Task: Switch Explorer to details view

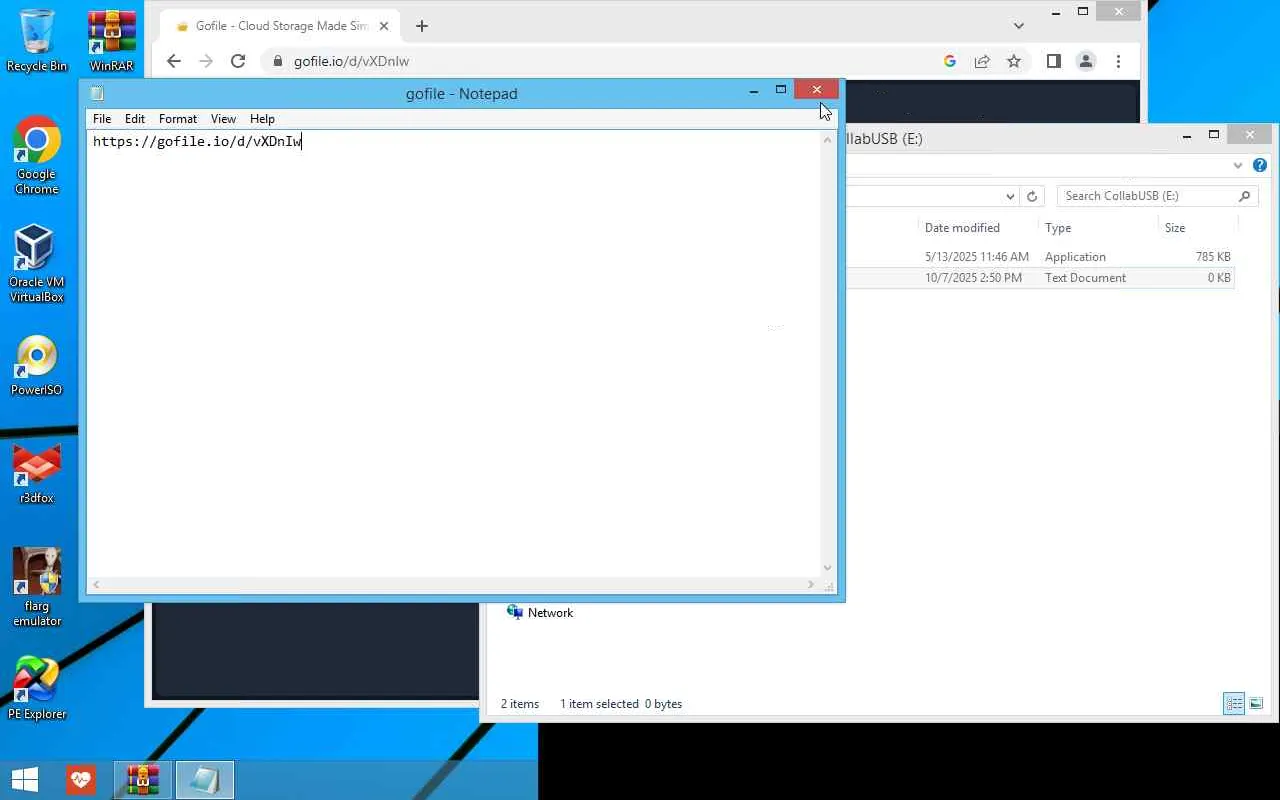Action: tap(1234, 703)
